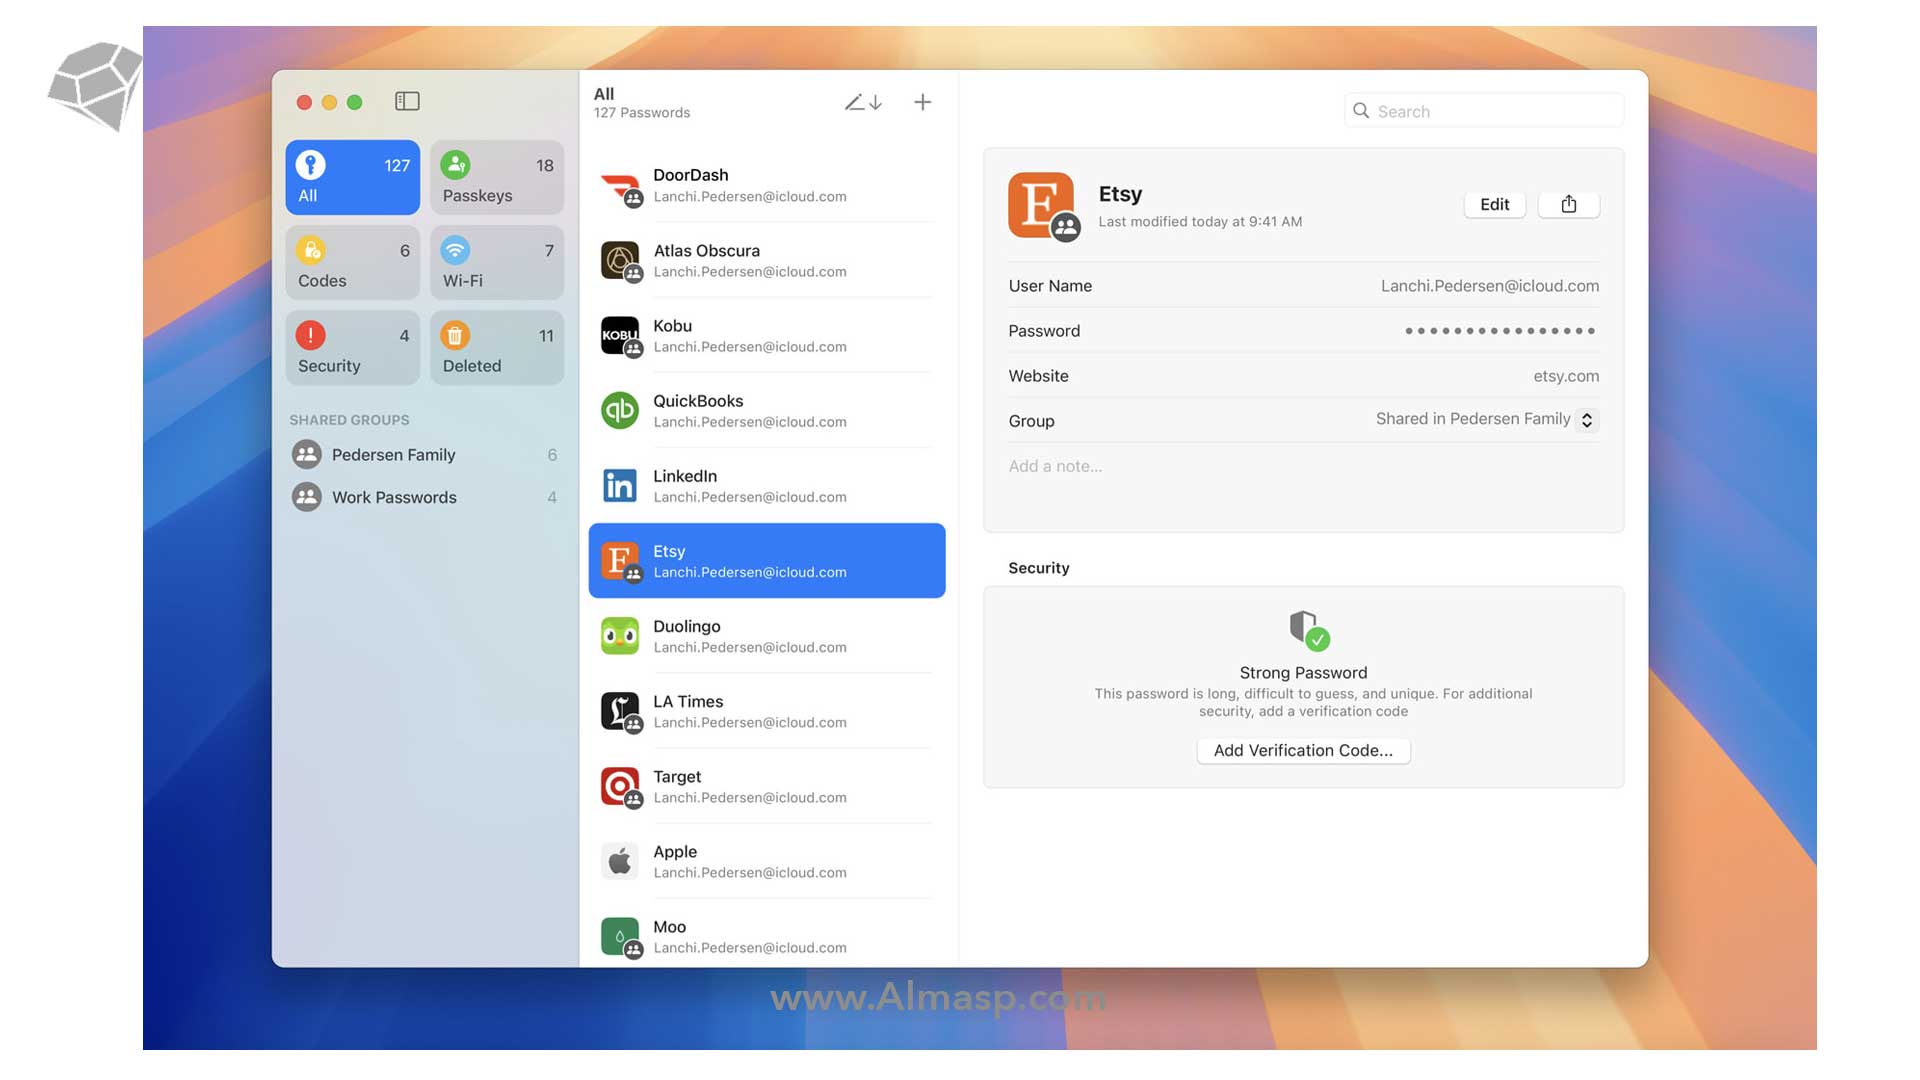Image resolution: width=1920 pixels, height=1080 pixels.
Task: Open the Security category
Action: pos(352,347)
